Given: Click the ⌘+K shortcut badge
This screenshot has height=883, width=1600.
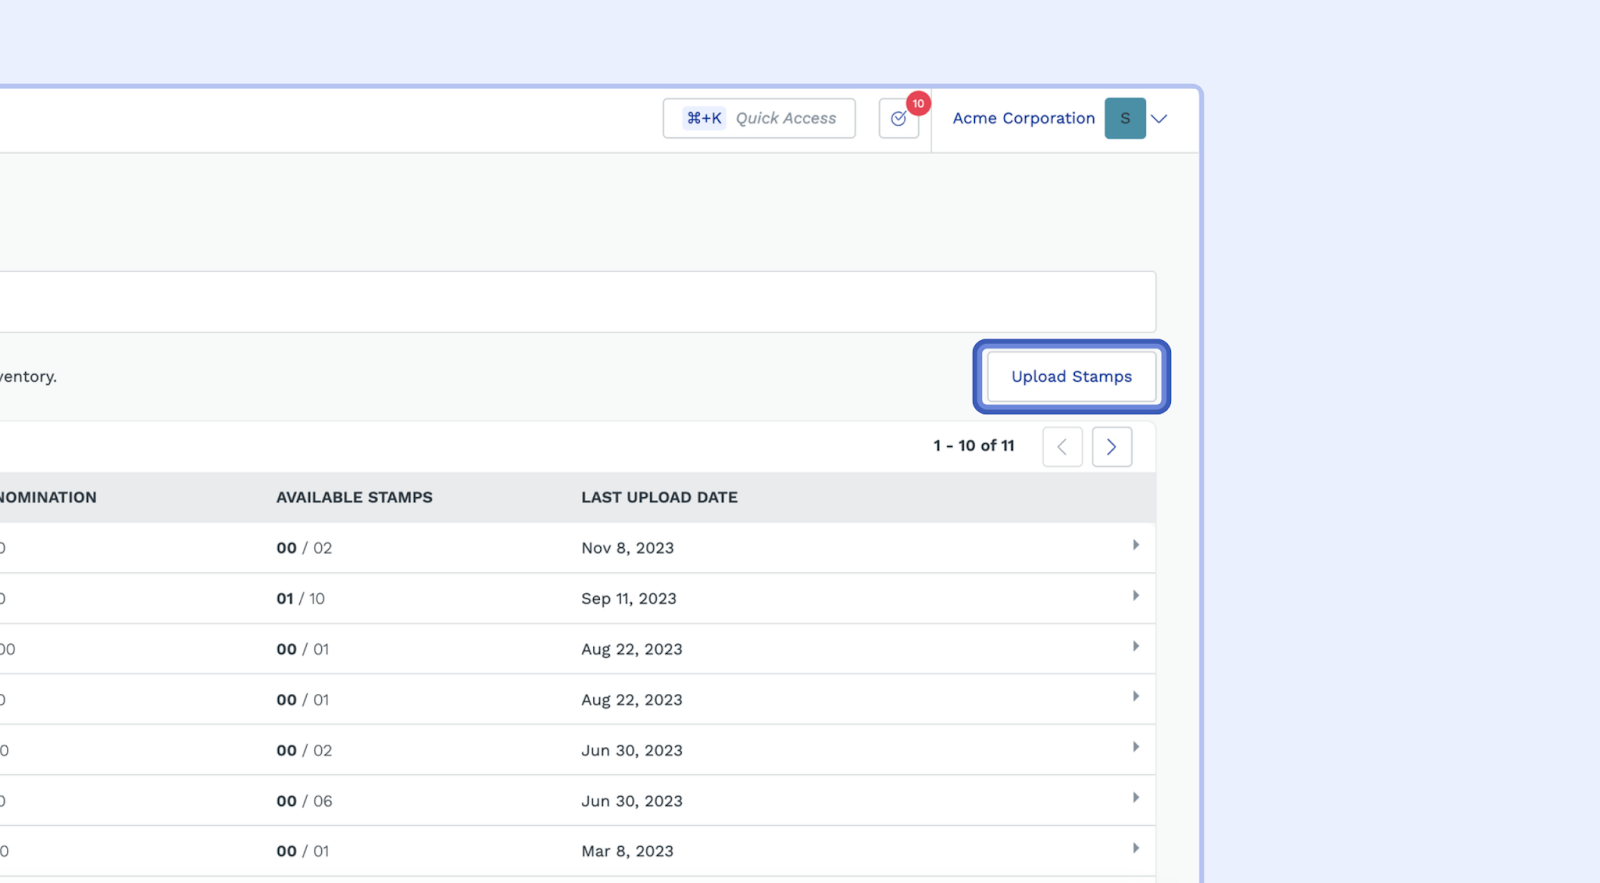Looking at the screenshot, I should click(704, 118).
